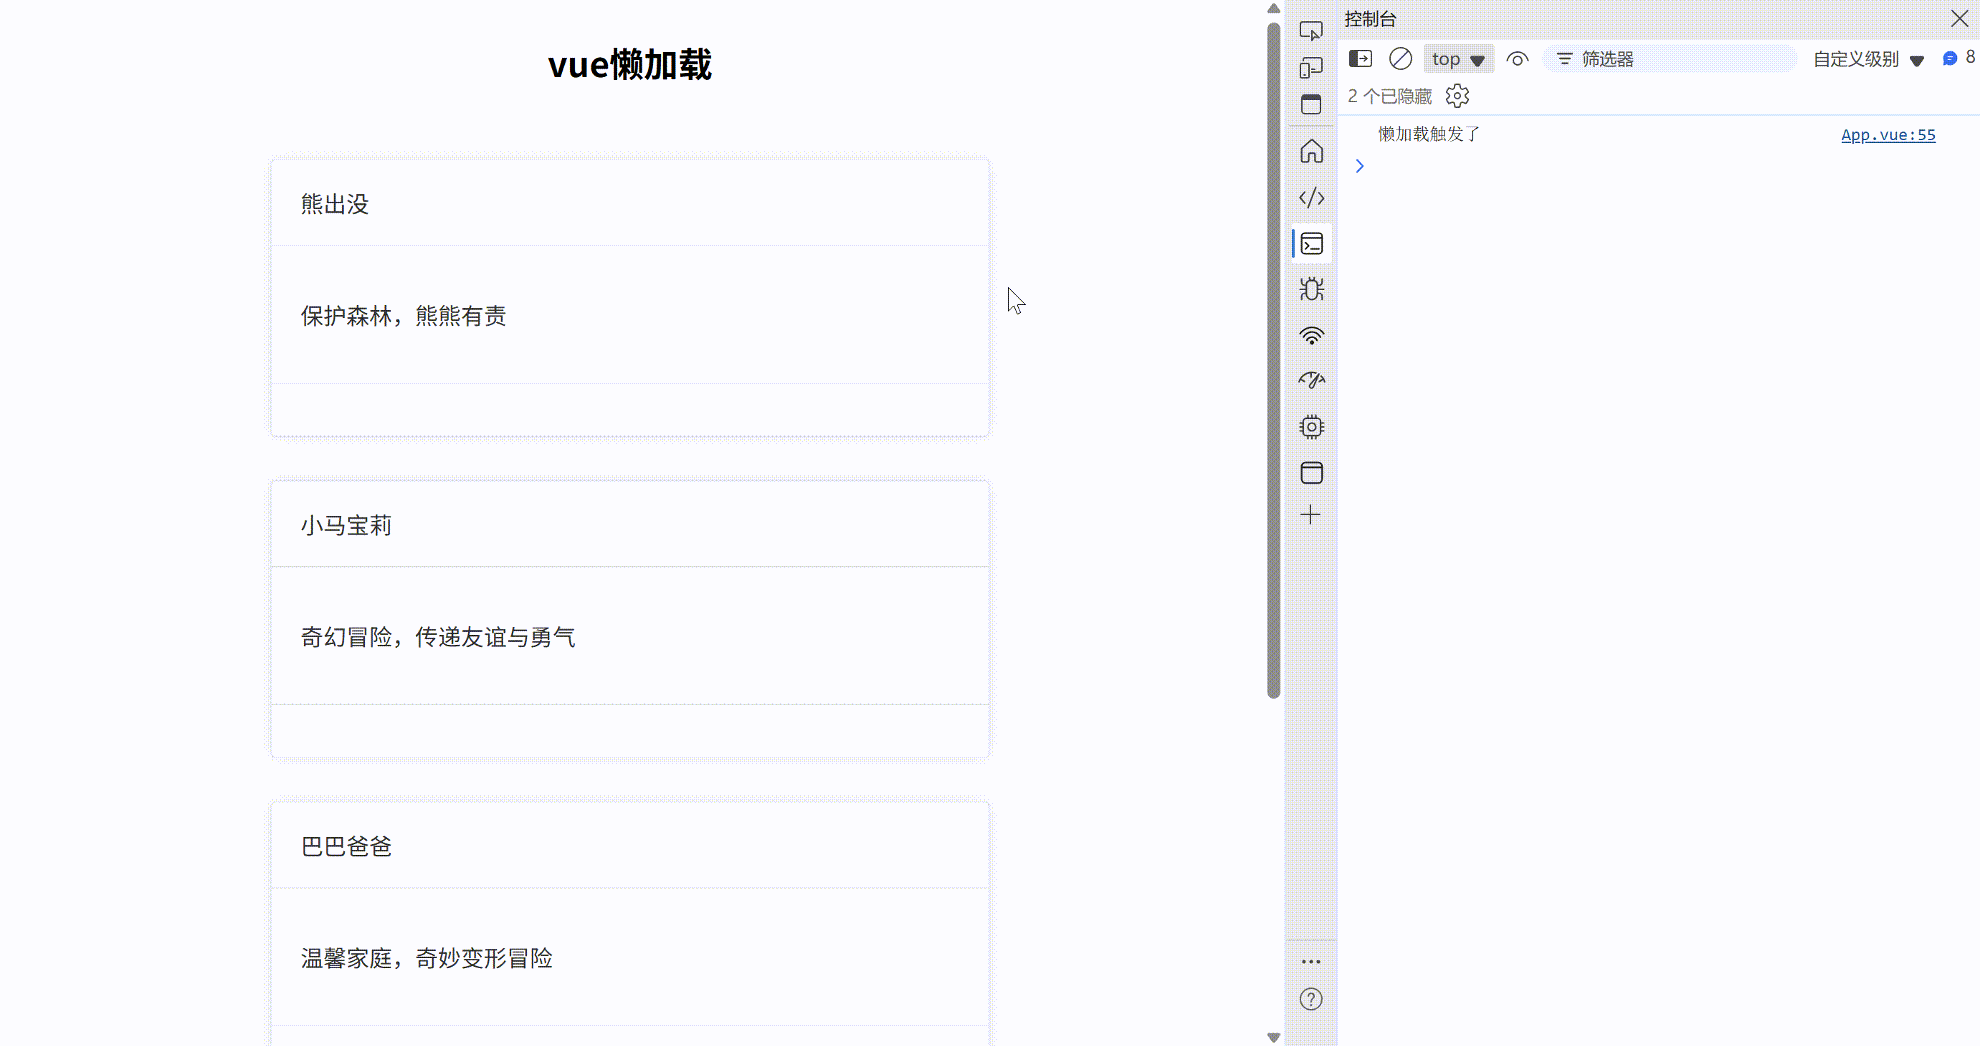
Task: Click the page scrollbar up arrow
Action: point(1273,8)
